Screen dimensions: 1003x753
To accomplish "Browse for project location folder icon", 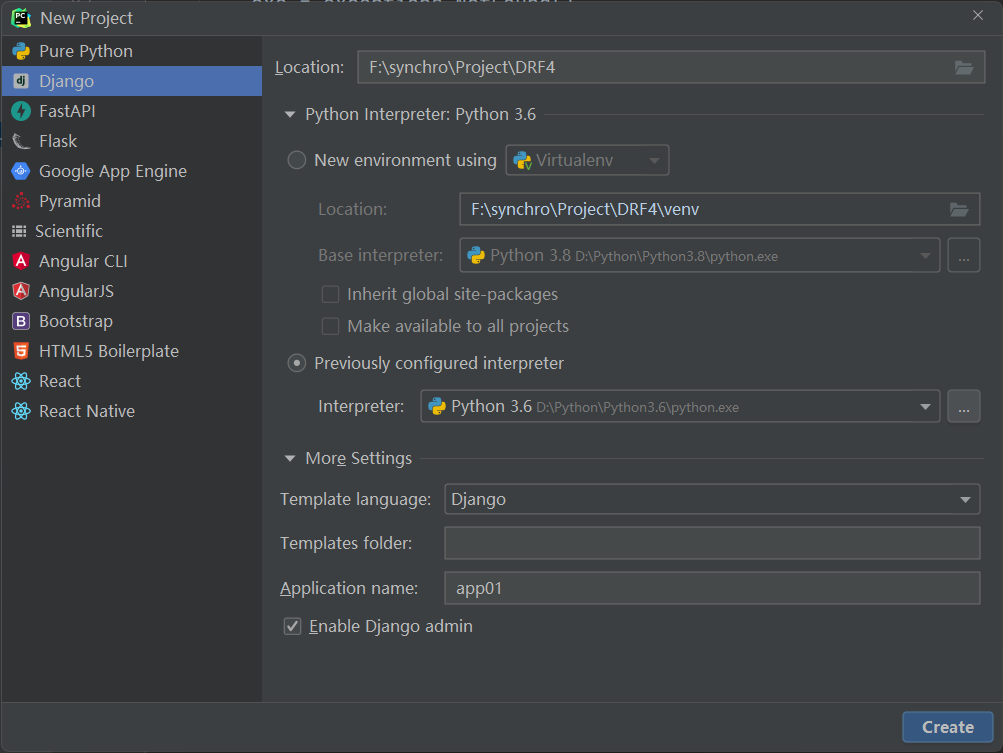I will click(963, 67).
